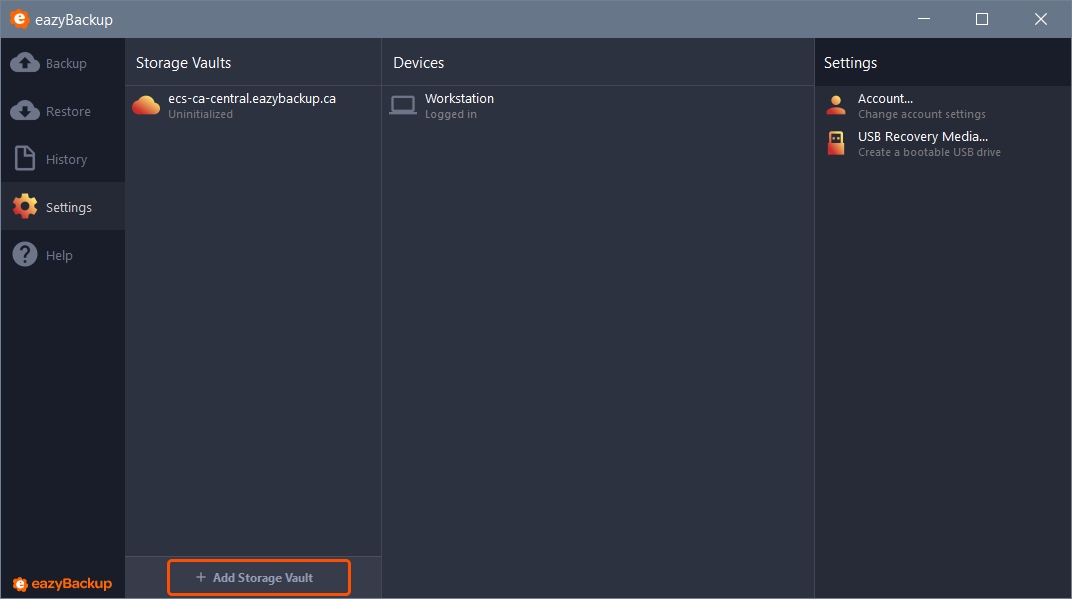Add a new Storage Vault

tap(259, 578)
